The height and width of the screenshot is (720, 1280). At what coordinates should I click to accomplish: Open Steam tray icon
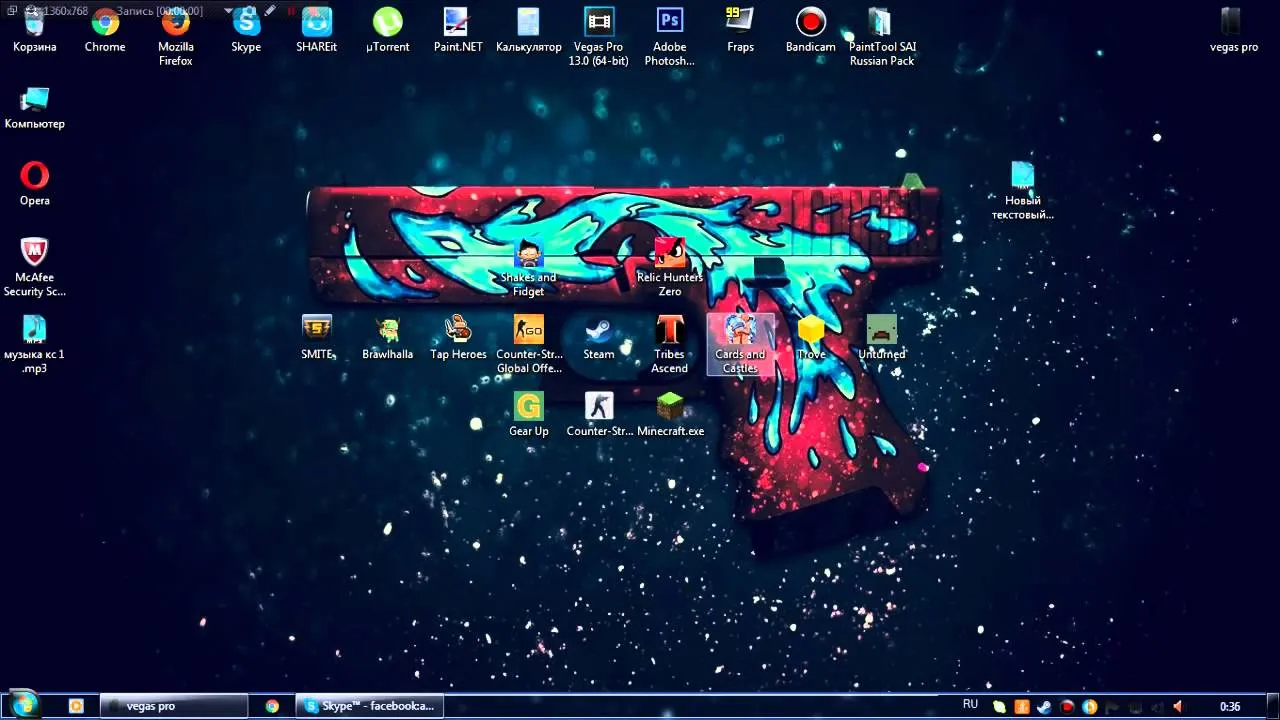click(1044, 707)
